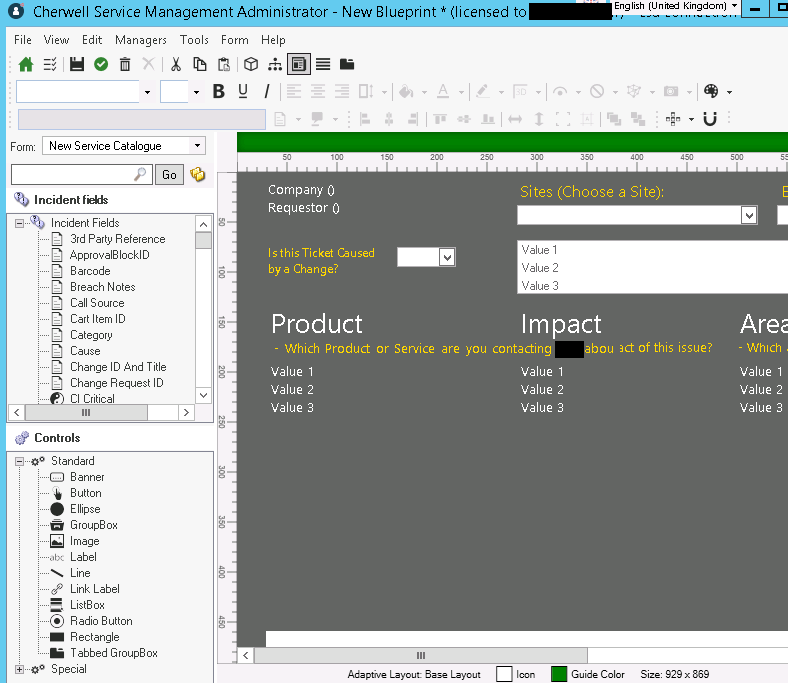Select Radio Button in the Controls list
The width and height of the screenshot is (788, 683).
tap(101, 621)
